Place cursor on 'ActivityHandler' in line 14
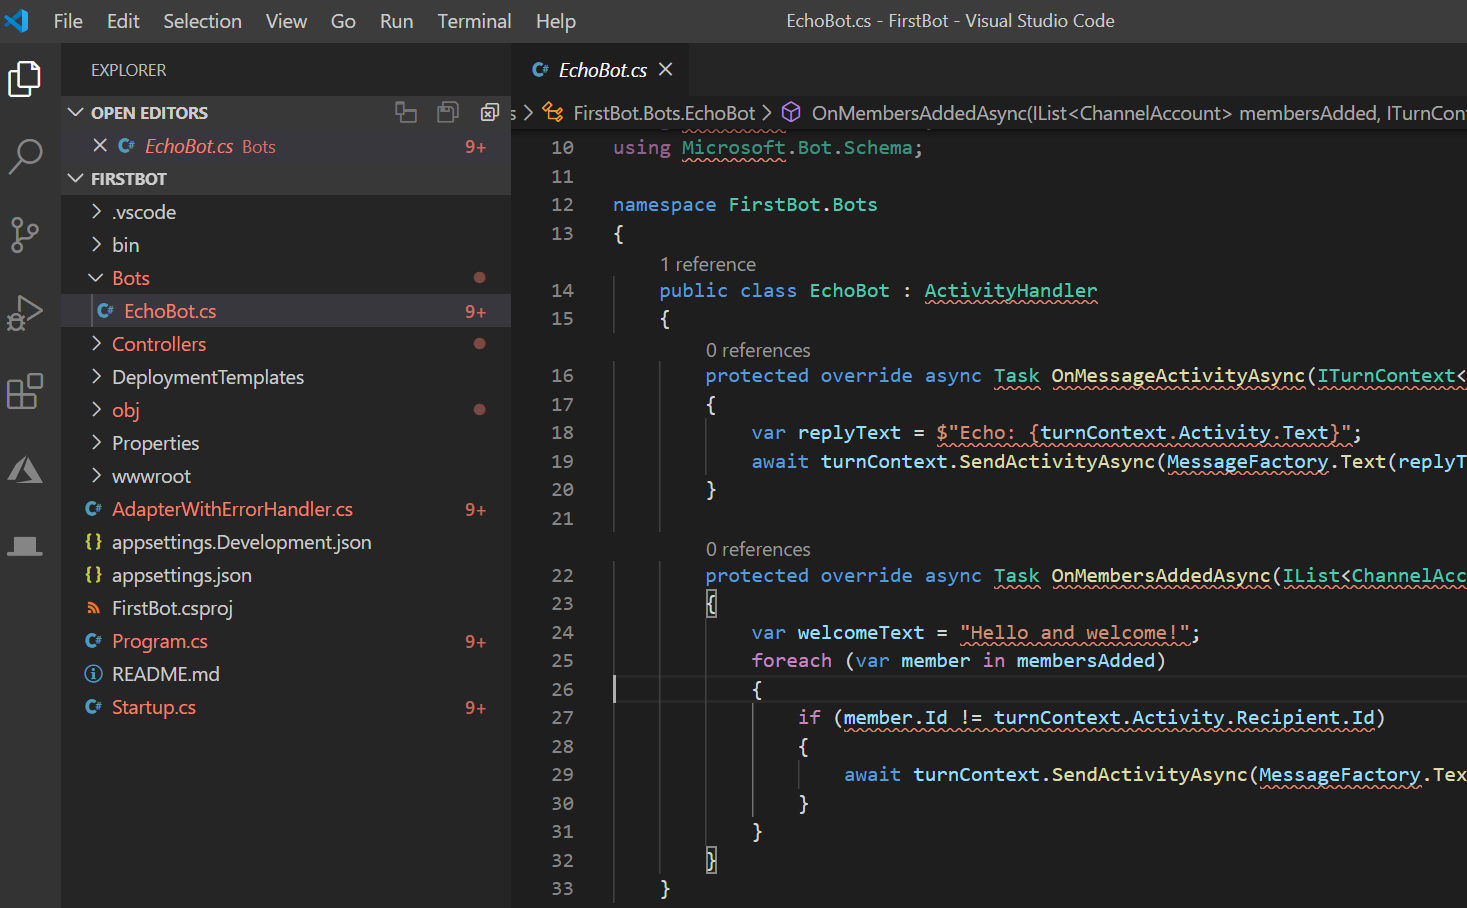This screenshot has width=1467, height=908. pyautogui.click(x=1010, y=290)
